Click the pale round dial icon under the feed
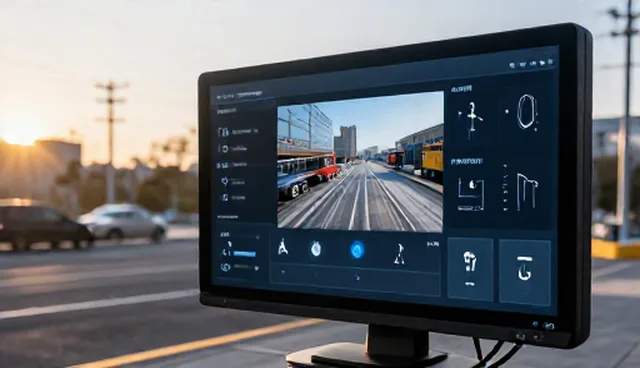 point(316,248)
